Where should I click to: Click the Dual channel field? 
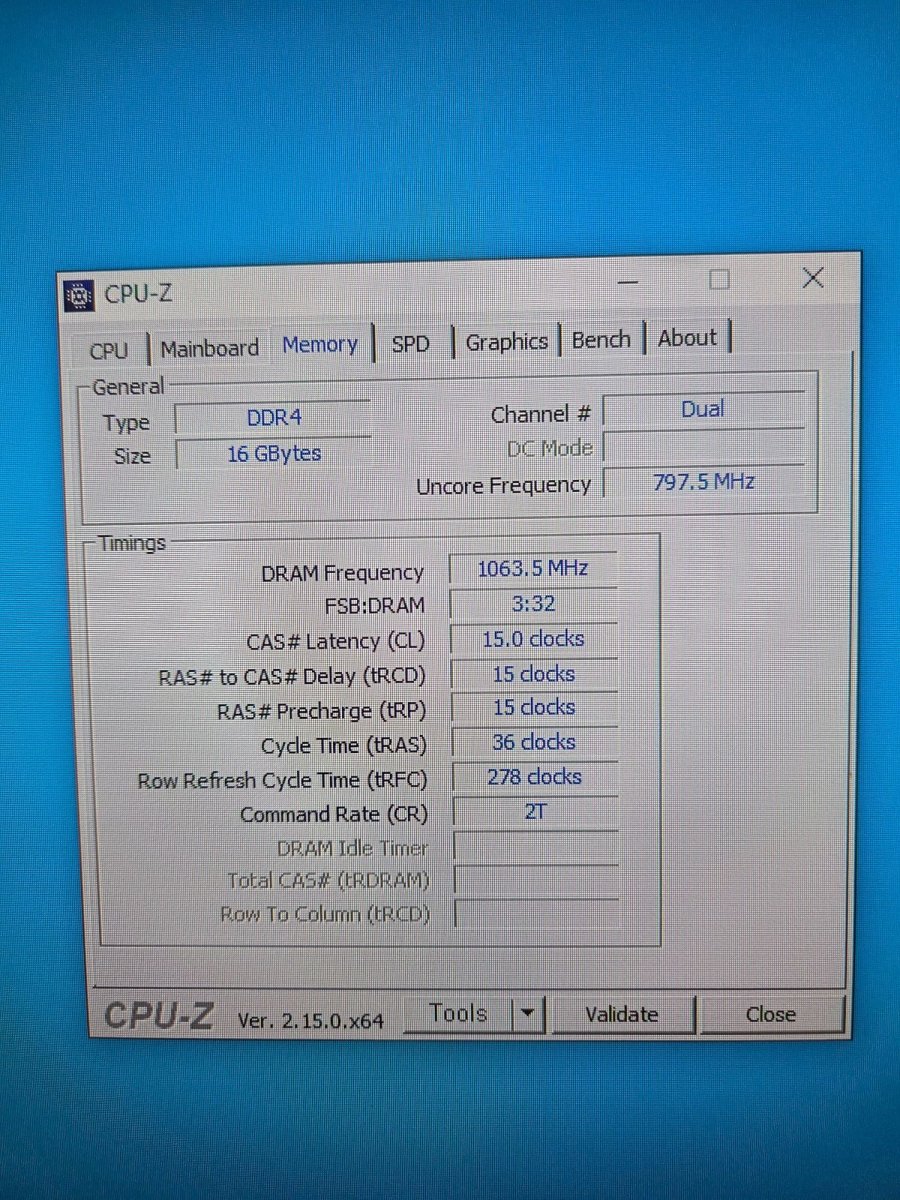(x=703, y=410)
